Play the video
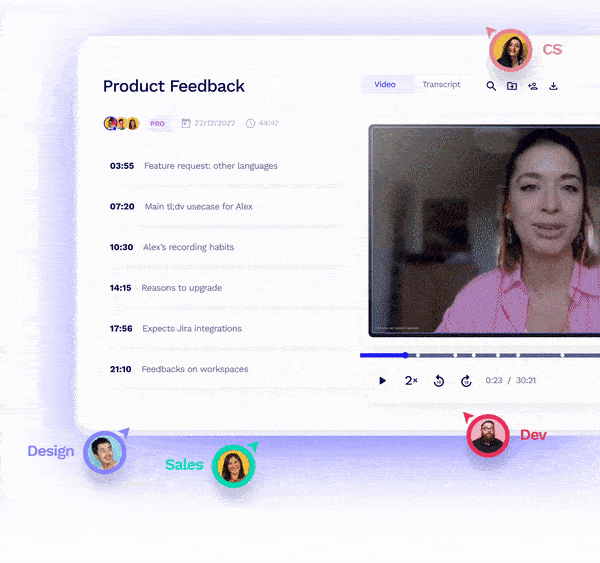 pyautogui.click(x=382, y=380)
